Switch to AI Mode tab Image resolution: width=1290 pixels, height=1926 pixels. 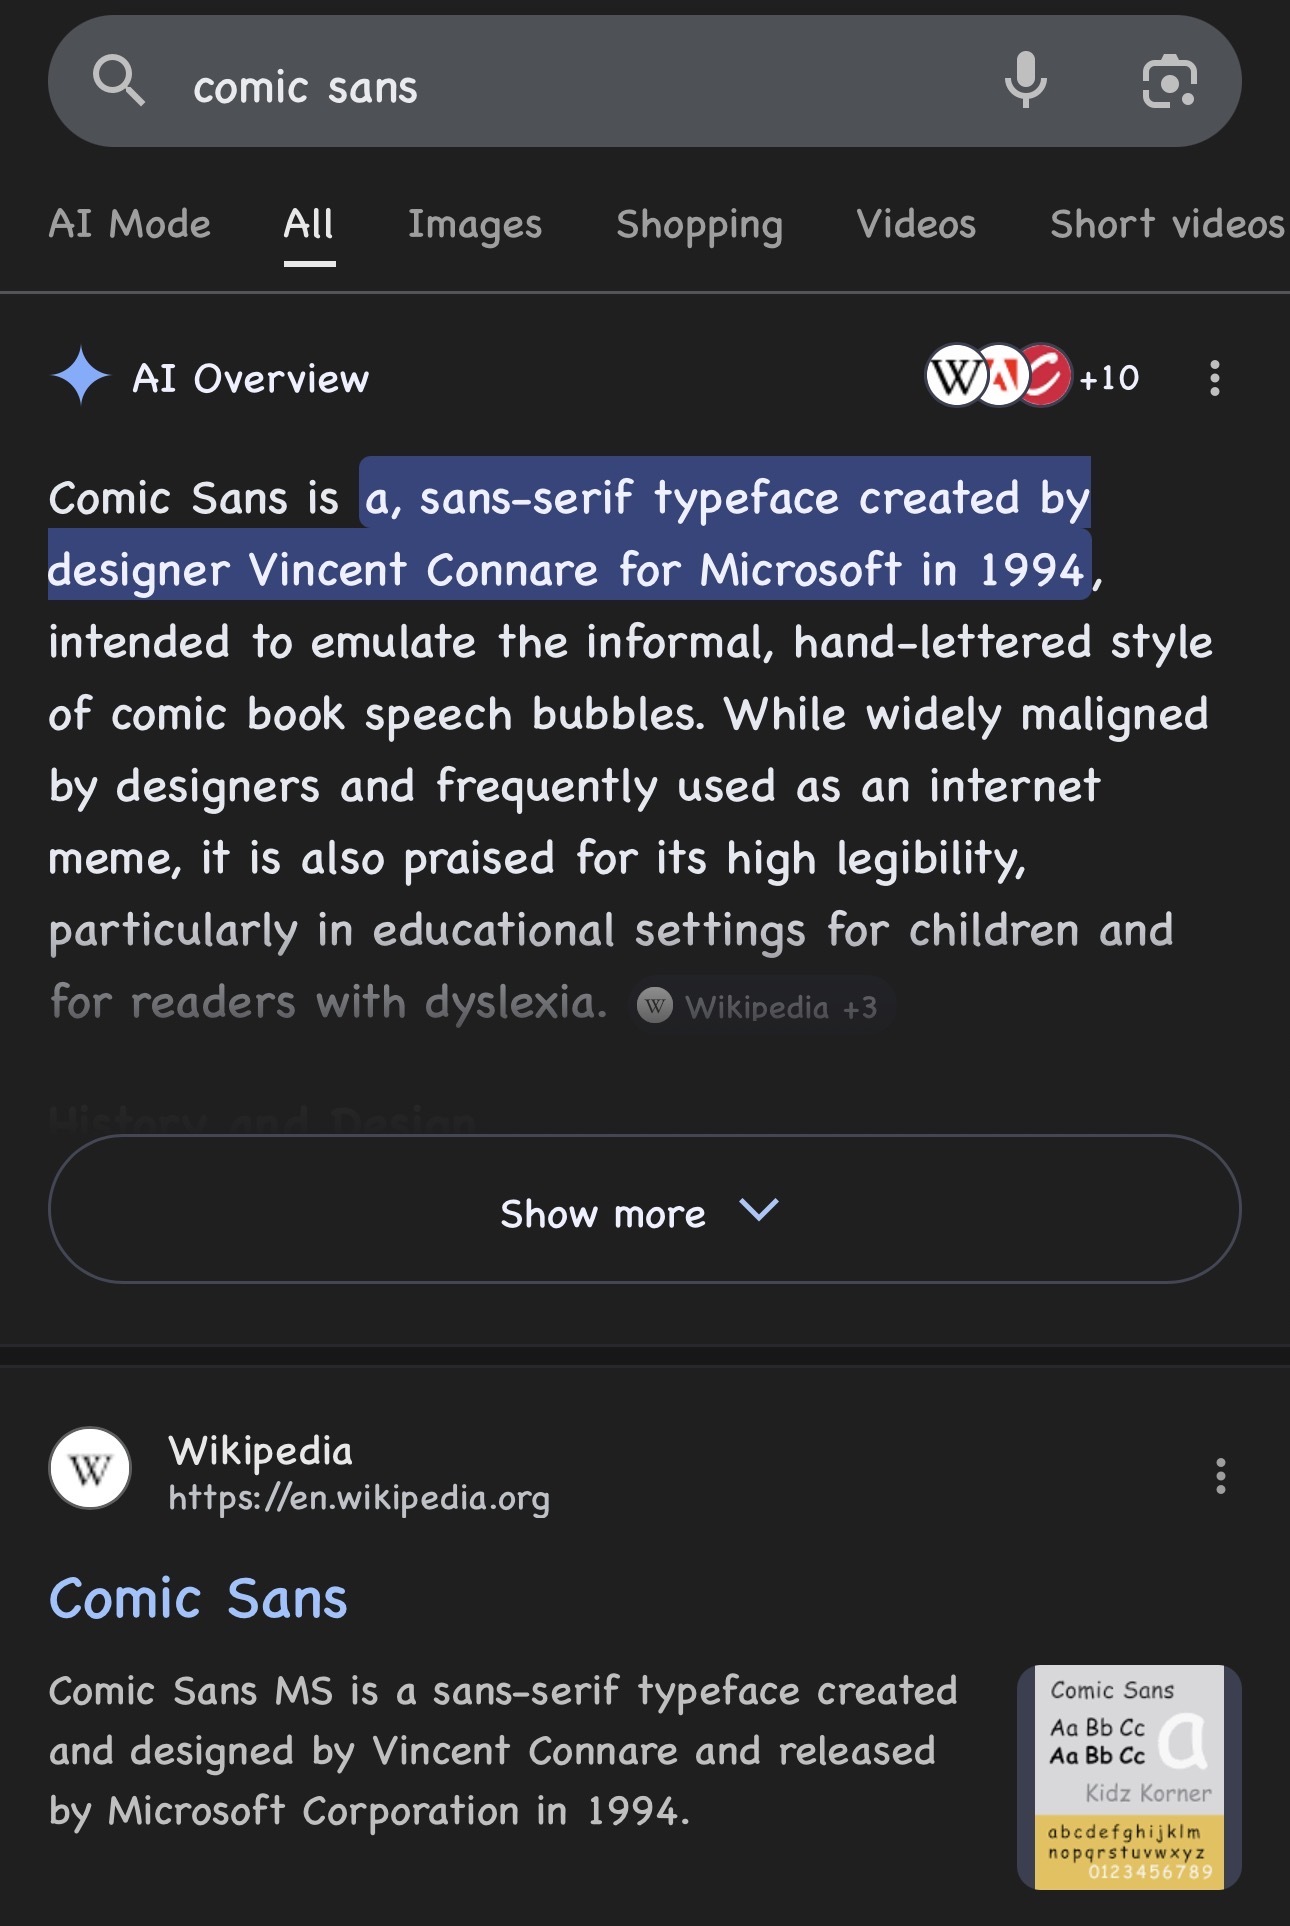point(130,225)
